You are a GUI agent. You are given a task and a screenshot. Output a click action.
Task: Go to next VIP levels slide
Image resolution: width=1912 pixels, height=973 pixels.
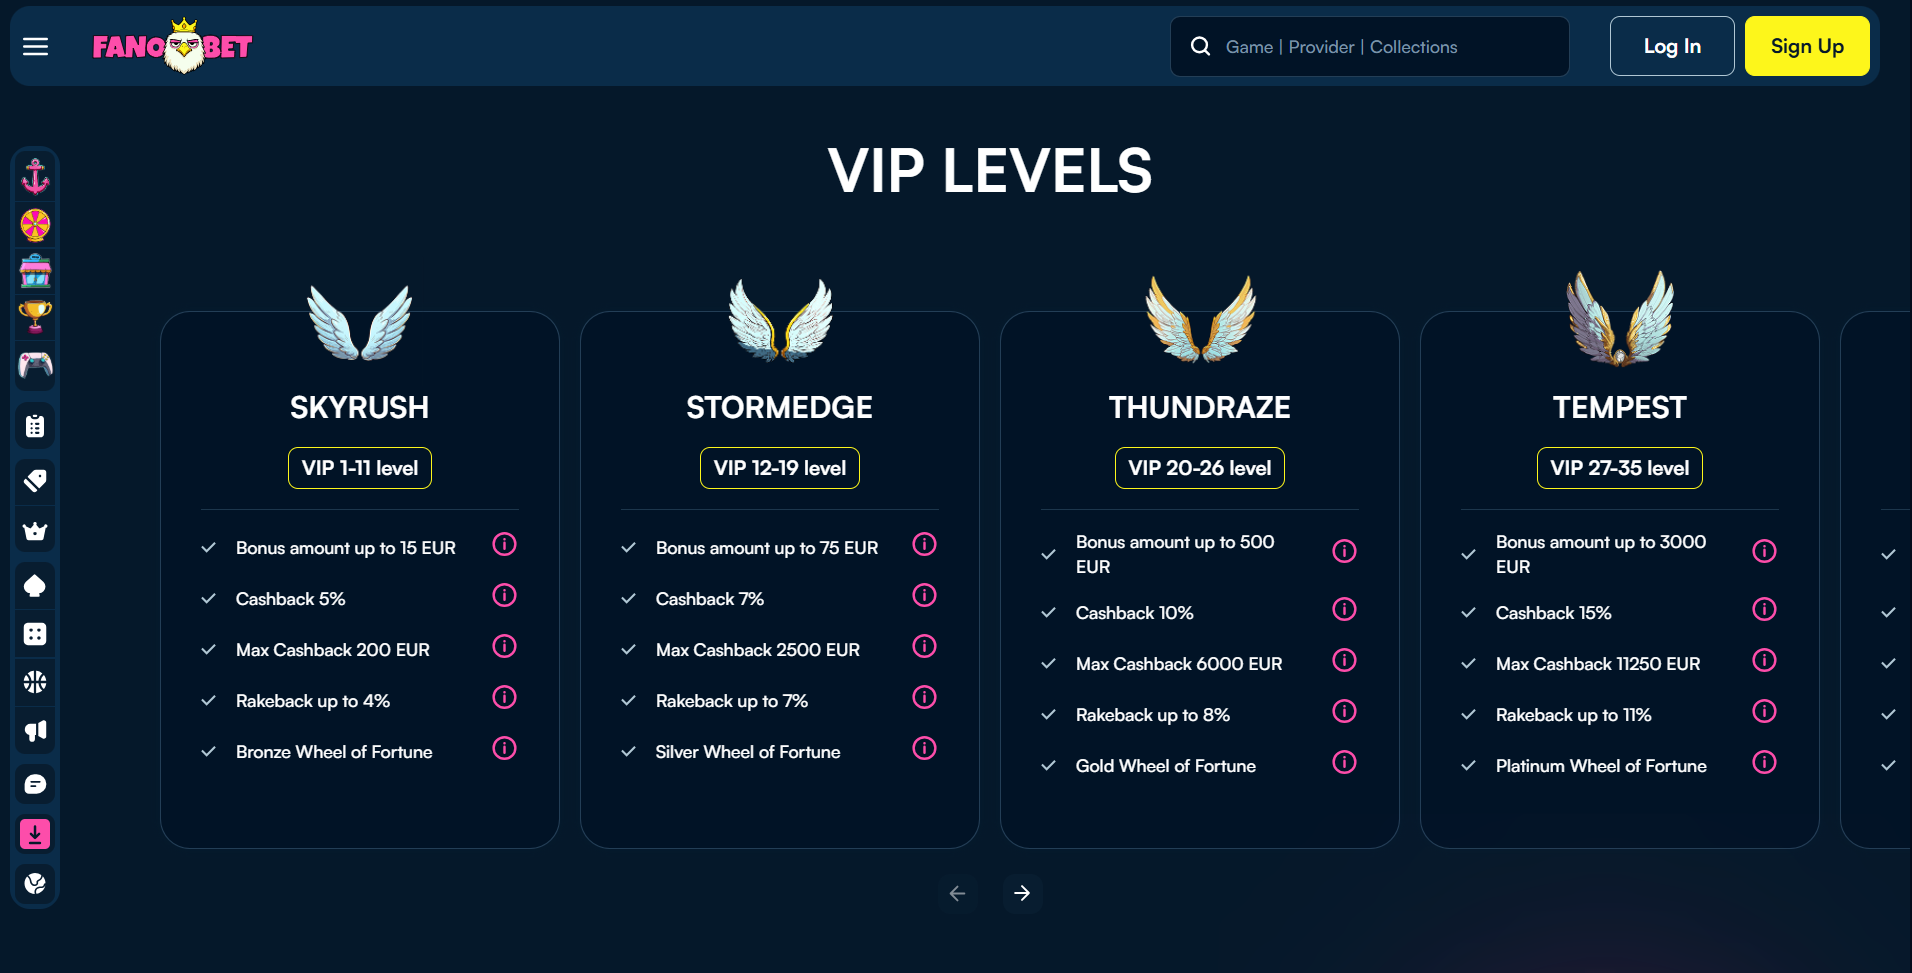(x=1022, y=893)
